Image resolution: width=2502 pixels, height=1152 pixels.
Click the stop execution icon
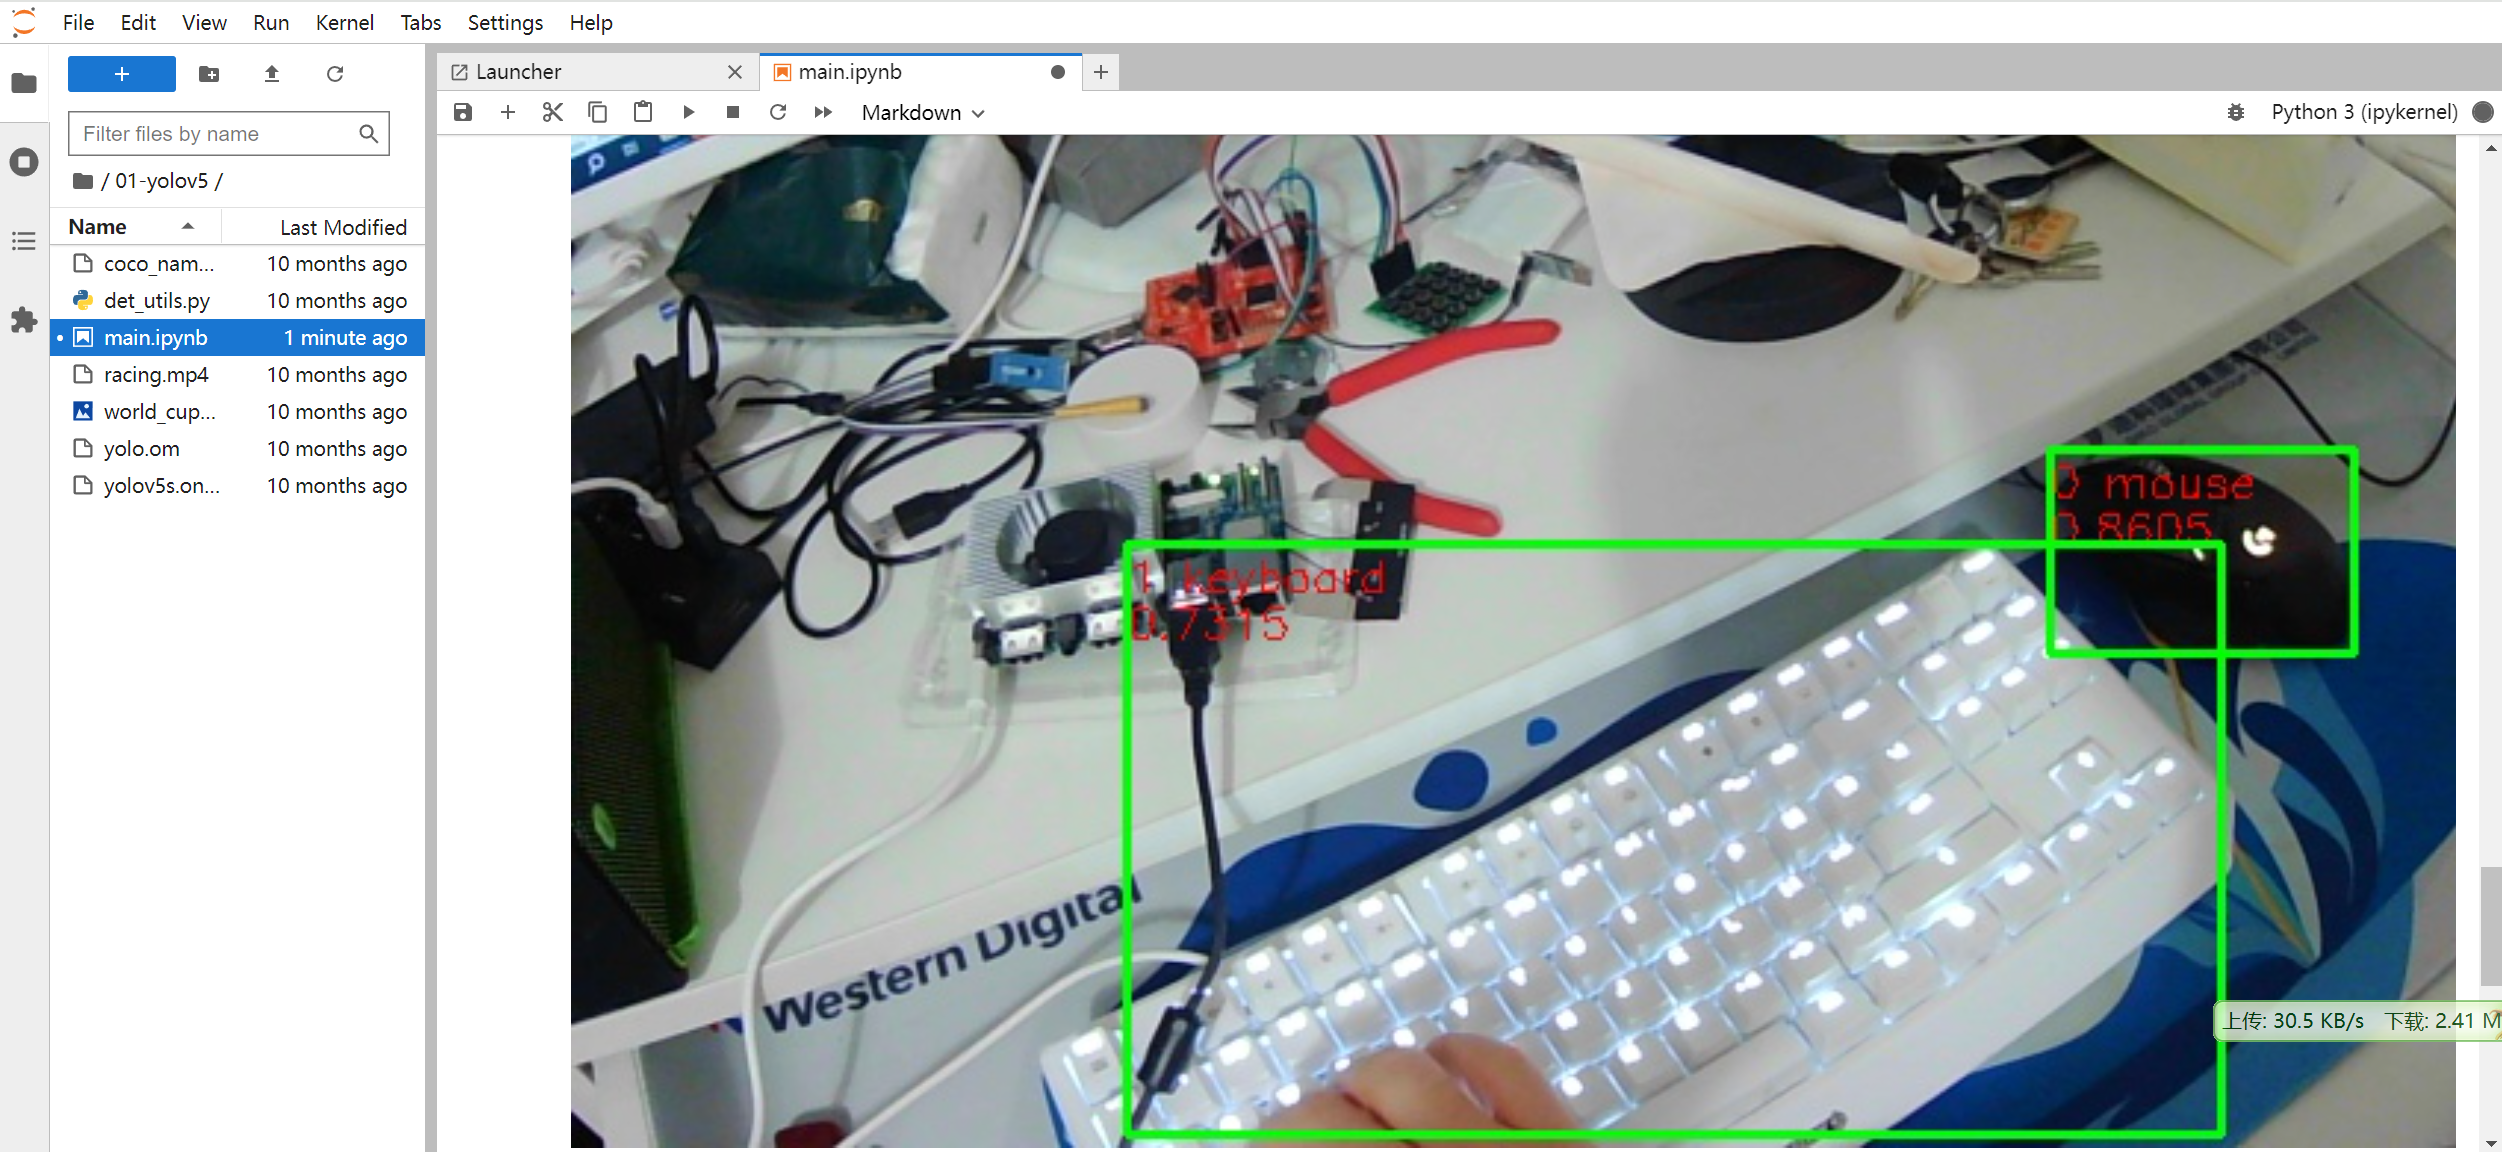pos(732,112)
